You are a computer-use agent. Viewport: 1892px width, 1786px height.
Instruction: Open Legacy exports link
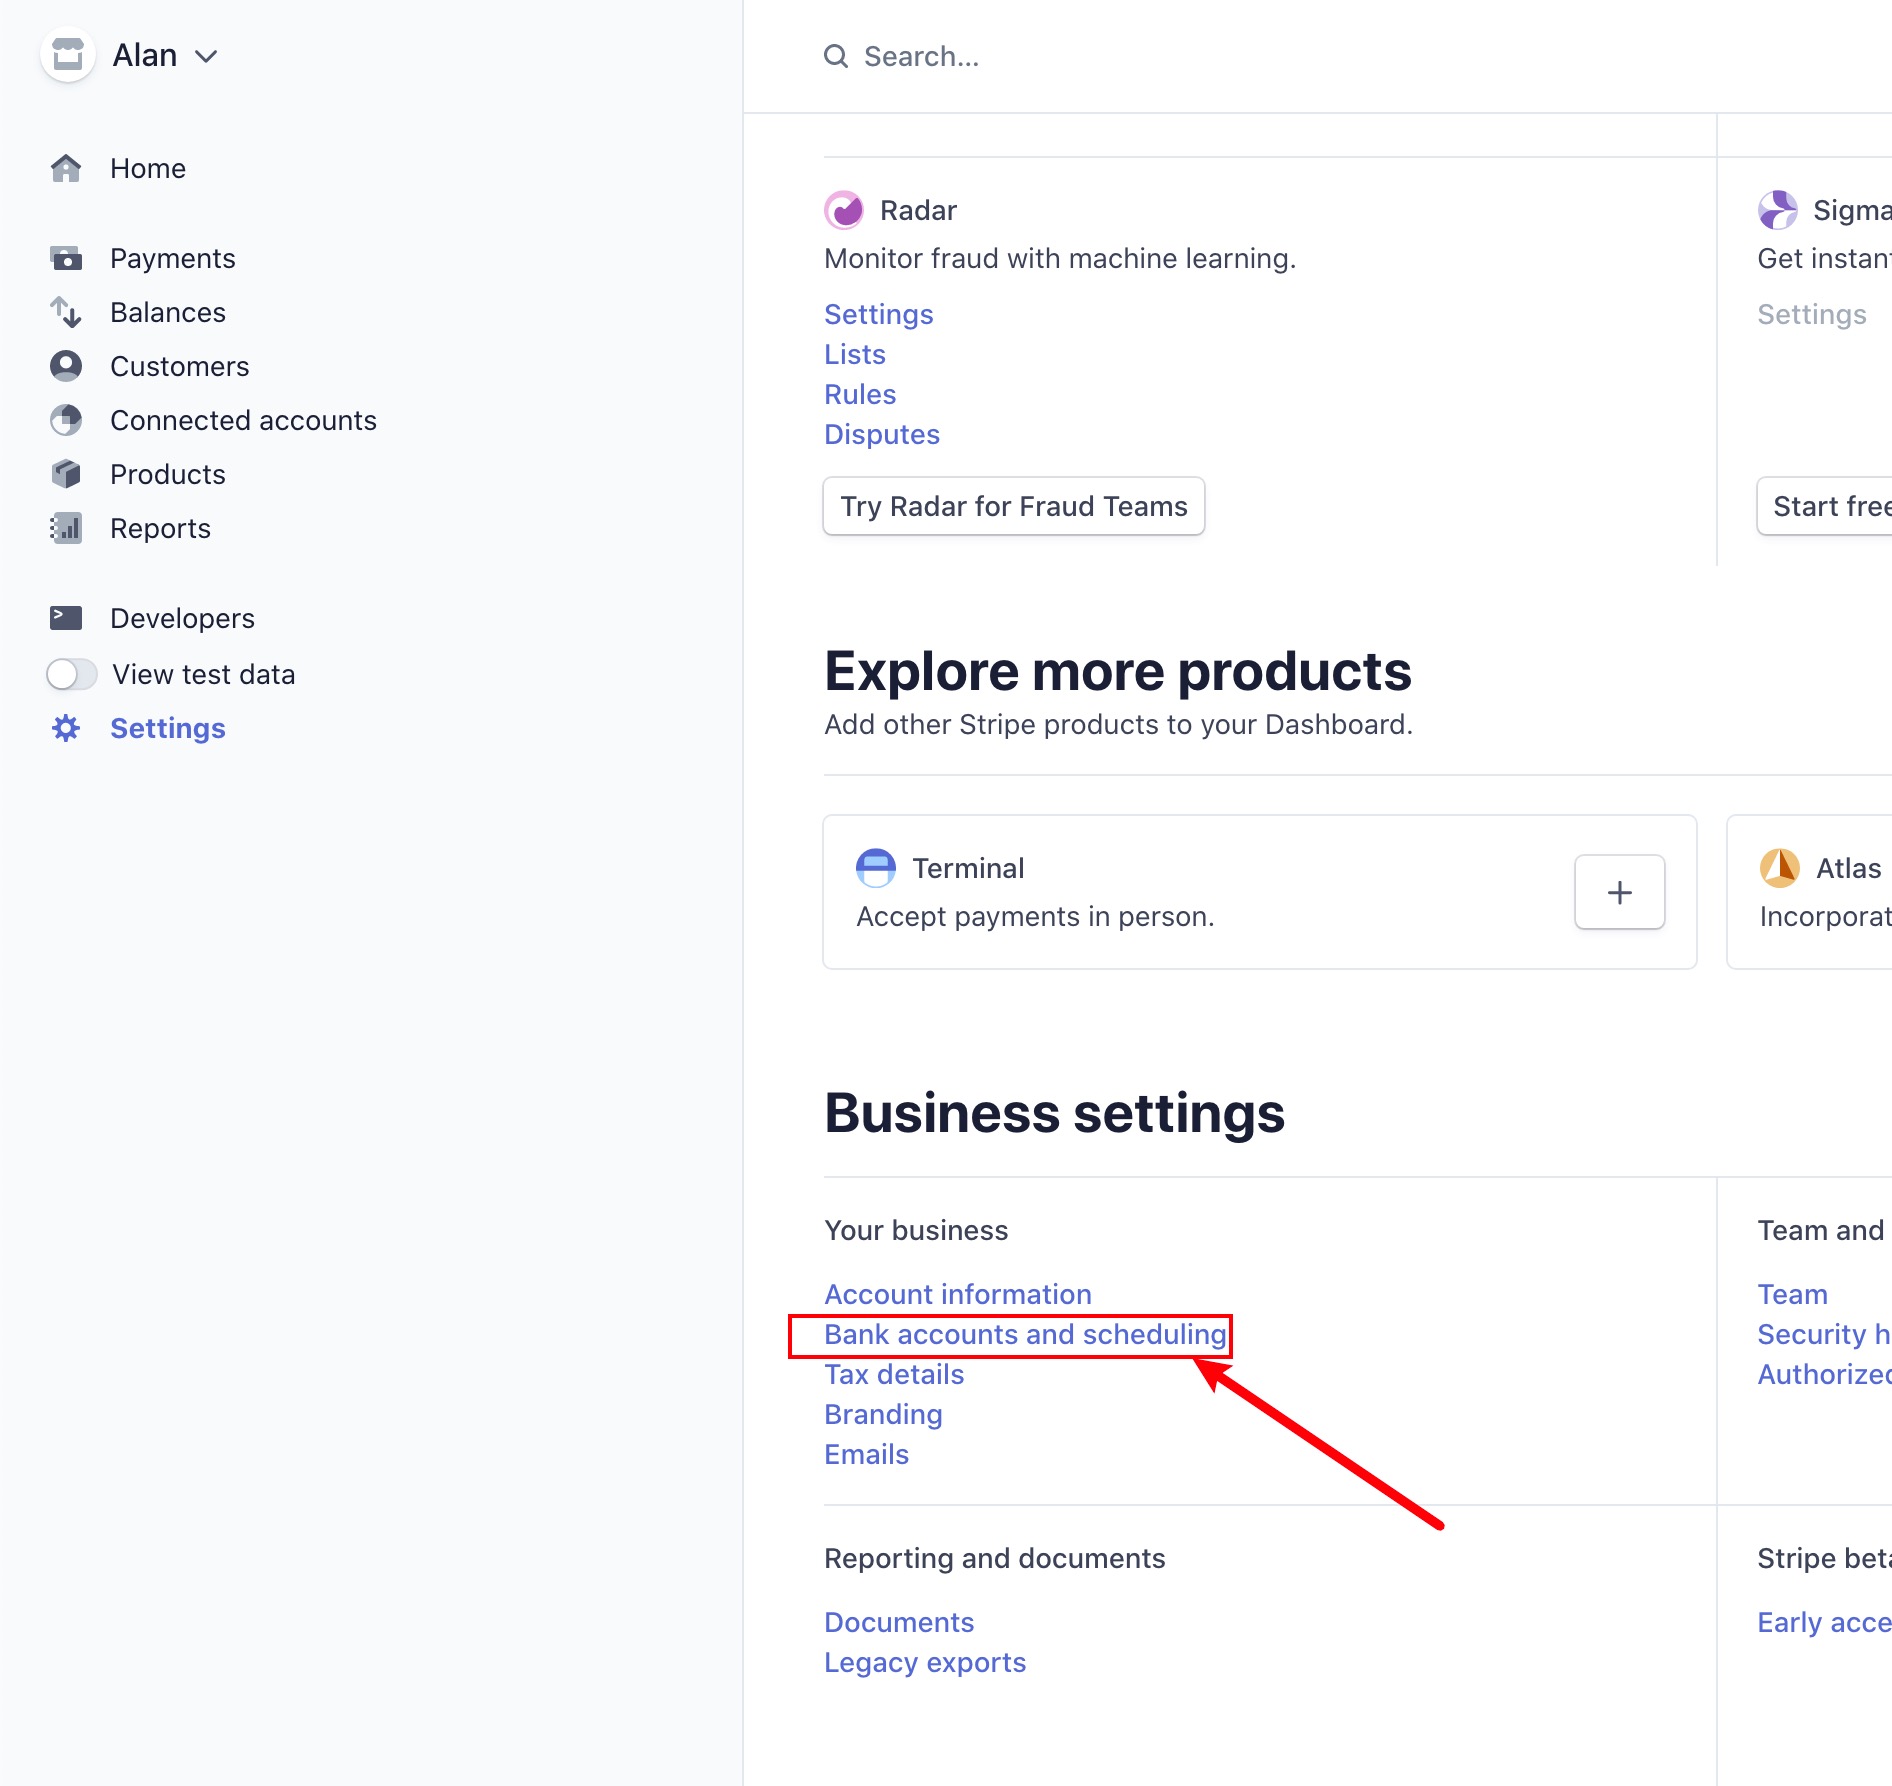click(925, 1662)
